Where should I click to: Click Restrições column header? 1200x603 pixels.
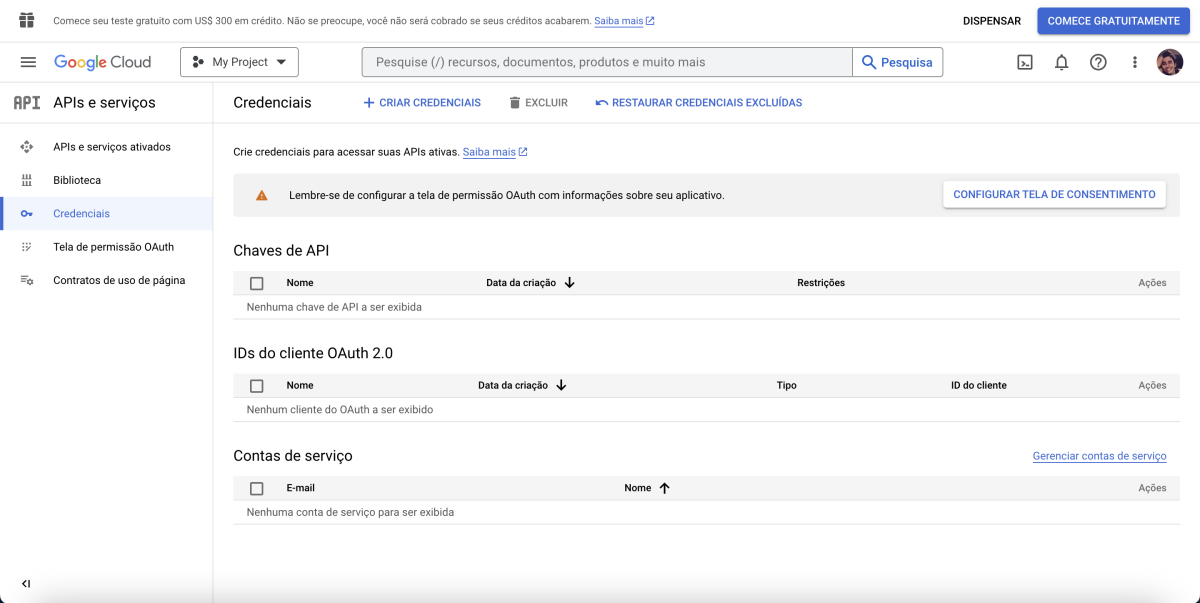821,283
